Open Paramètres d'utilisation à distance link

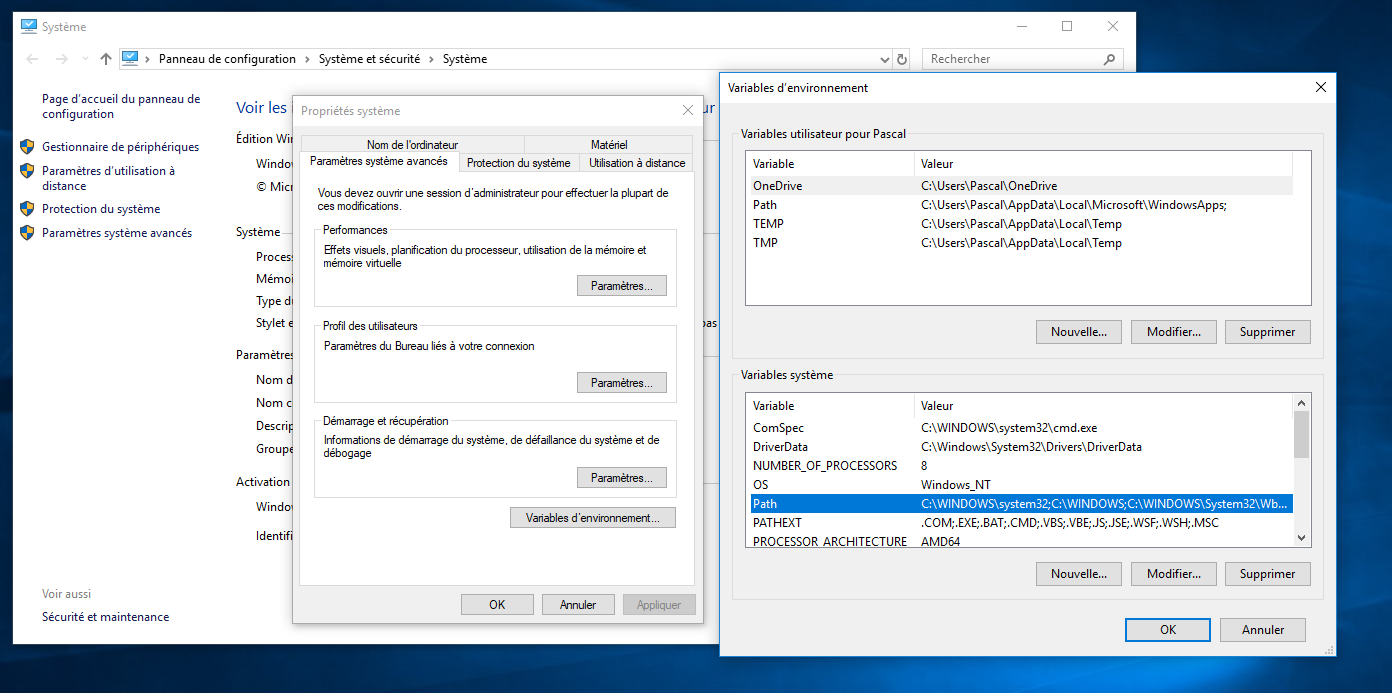(x=108, y=178)
